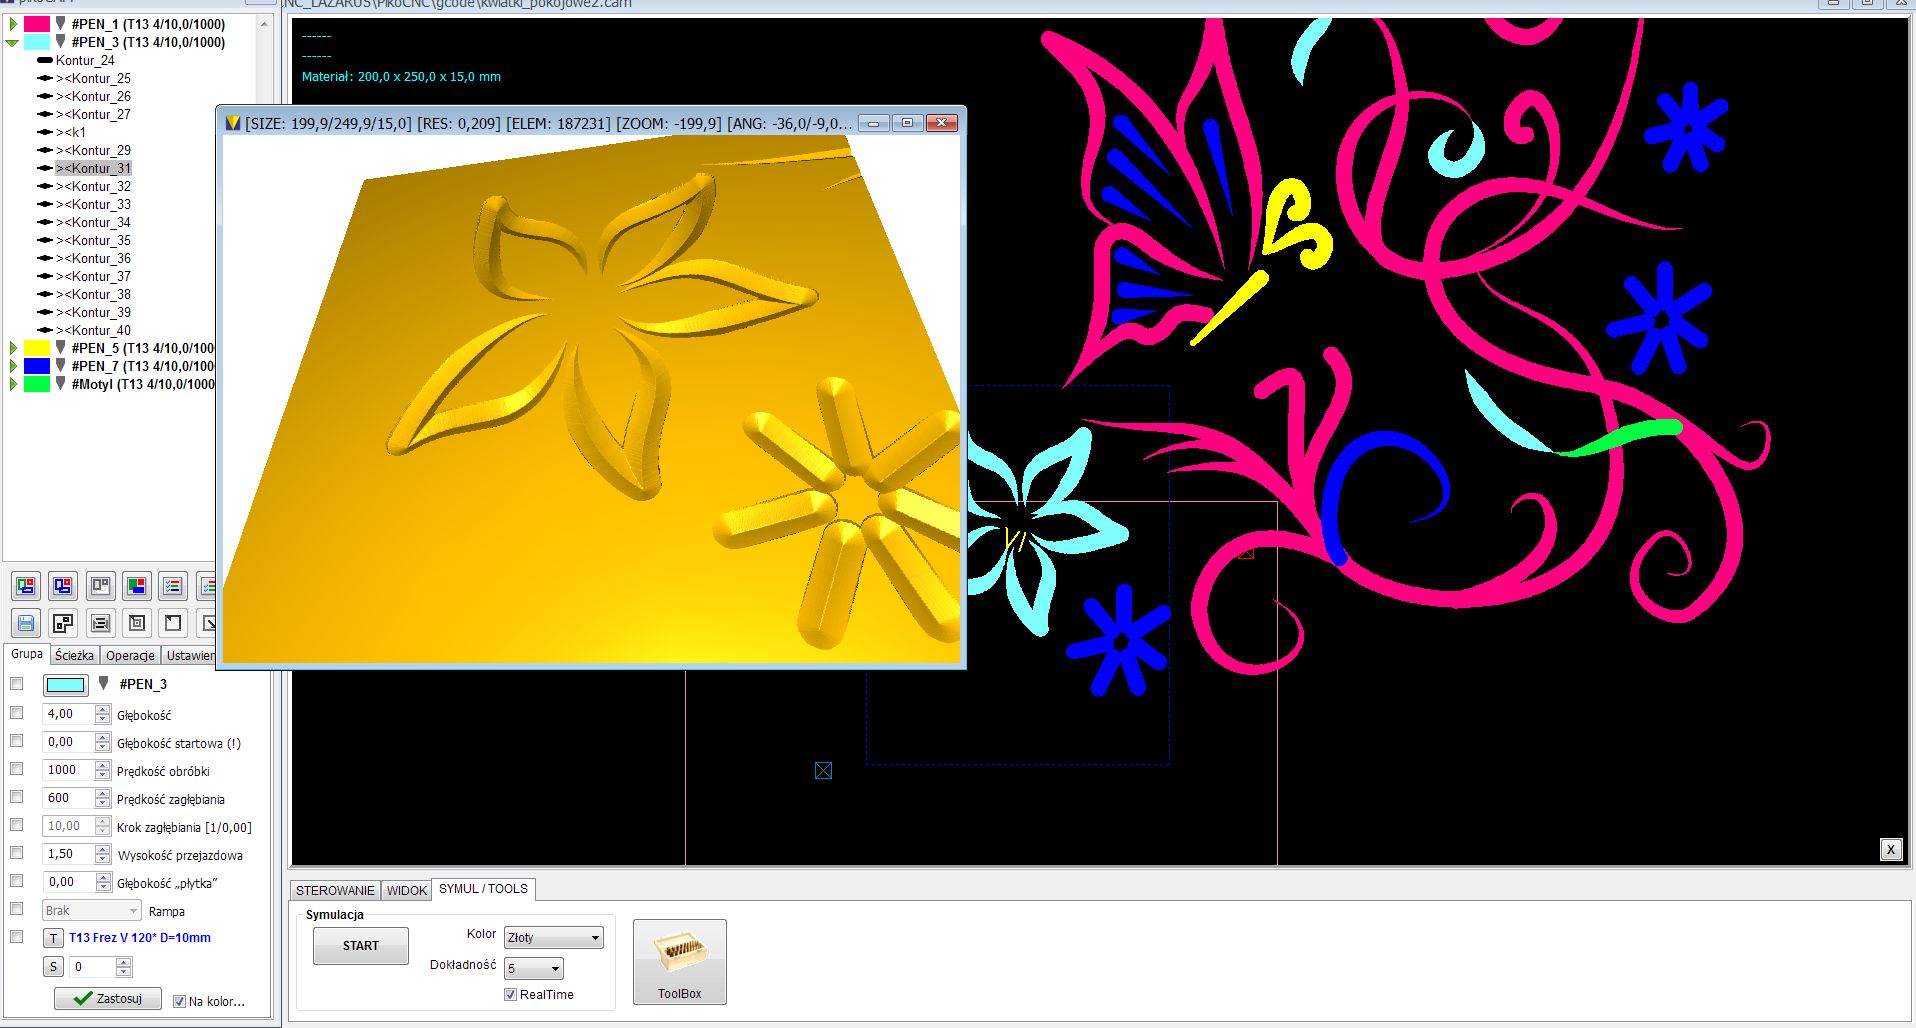Click the V-bit tool icon beside #PEN_3 in tree
1916x1028 pixels.
tap(61, 41)
